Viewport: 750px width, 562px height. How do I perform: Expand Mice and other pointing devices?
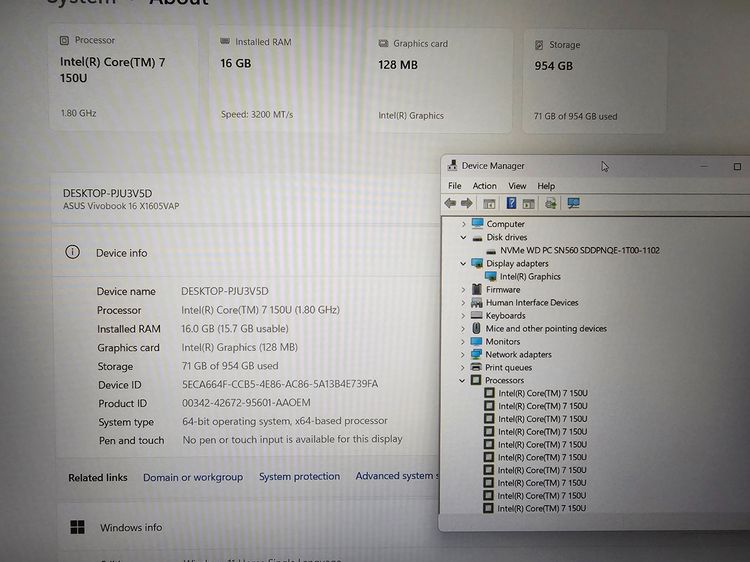(x=463, y=329)
